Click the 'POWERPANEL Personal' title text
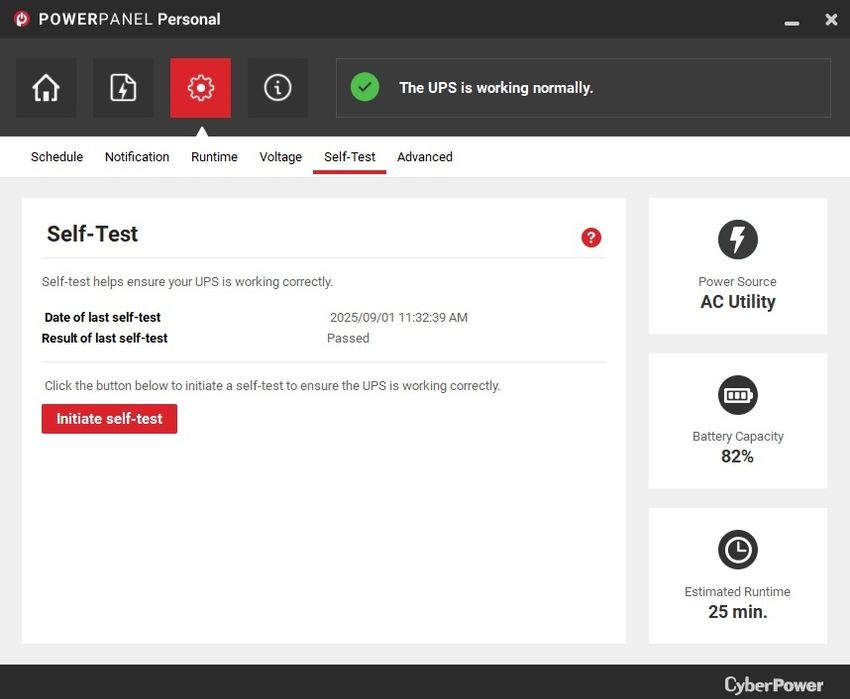850x699 pixels. click(x=129, y=19)
